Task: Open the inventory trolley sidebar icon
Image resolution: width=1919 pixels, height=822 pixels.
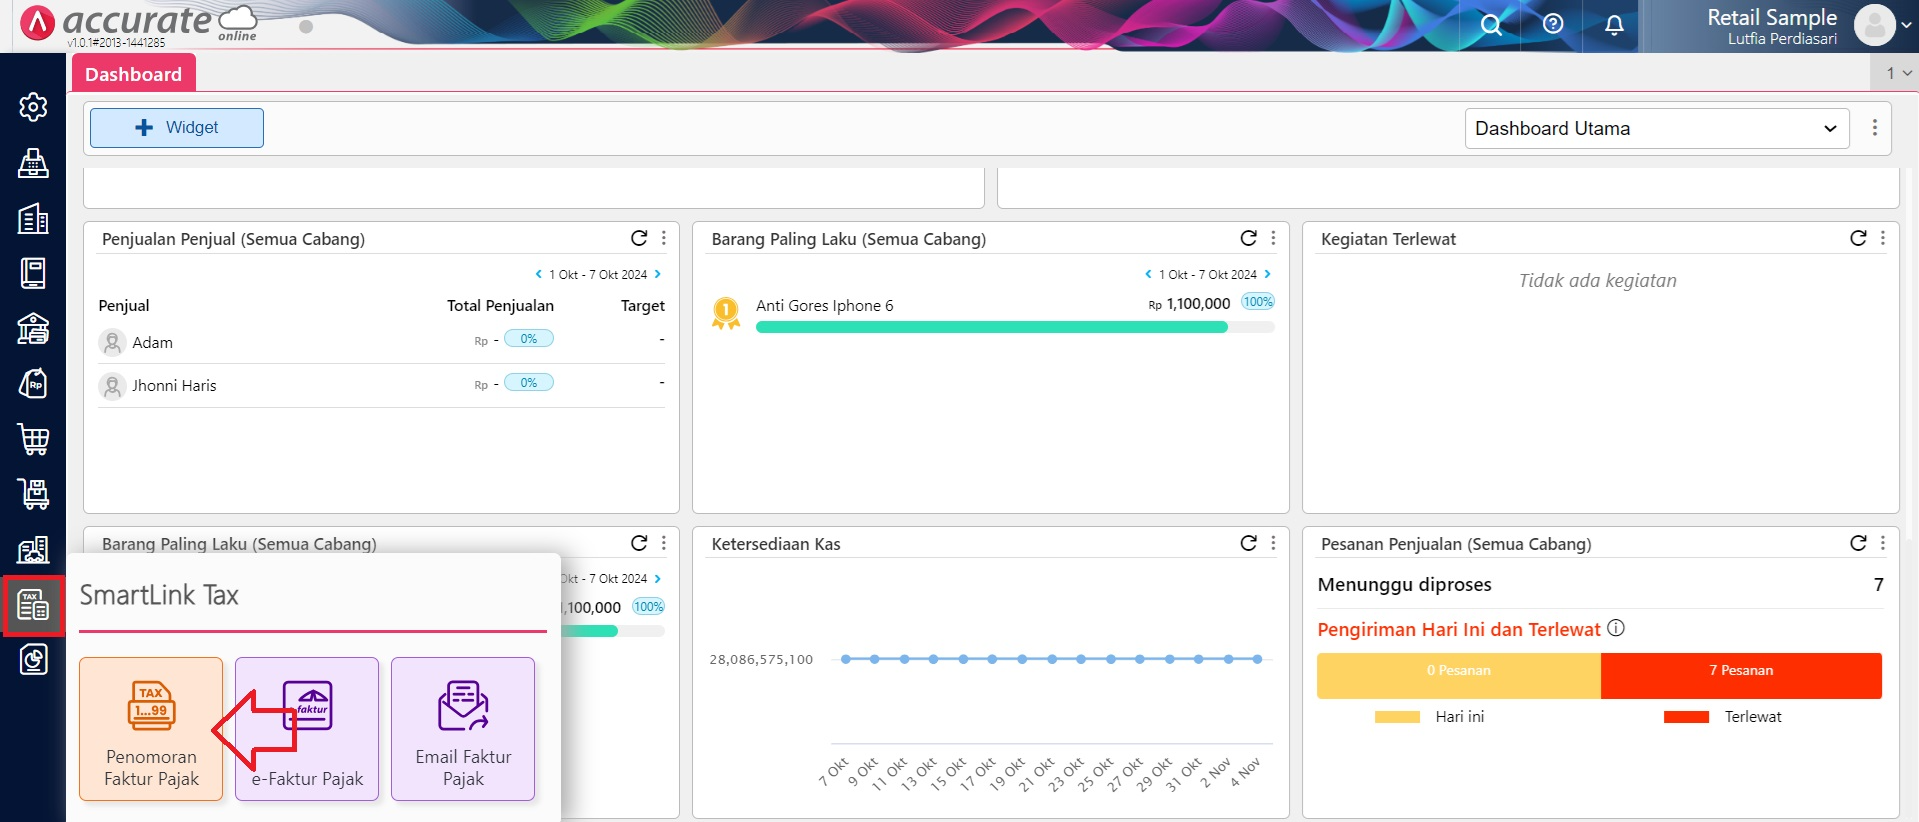Action: (33, 494)
